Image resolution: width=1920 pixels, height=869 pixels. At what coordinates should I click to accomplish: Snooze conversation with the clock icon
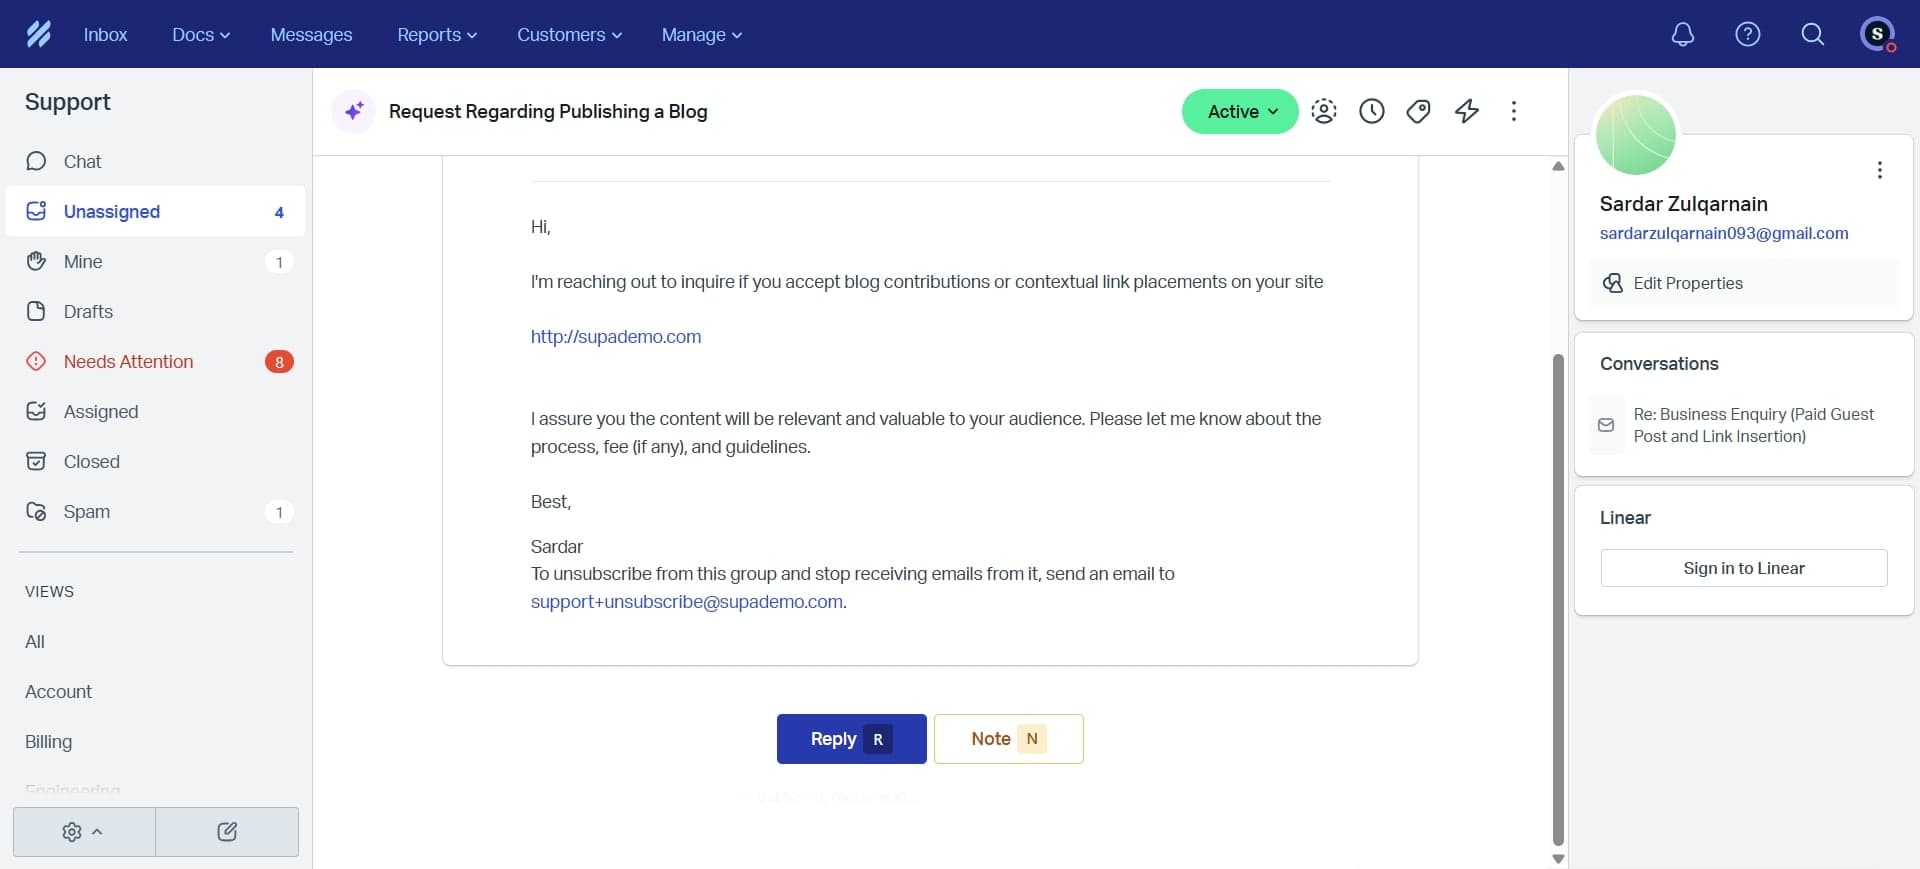1371,111
